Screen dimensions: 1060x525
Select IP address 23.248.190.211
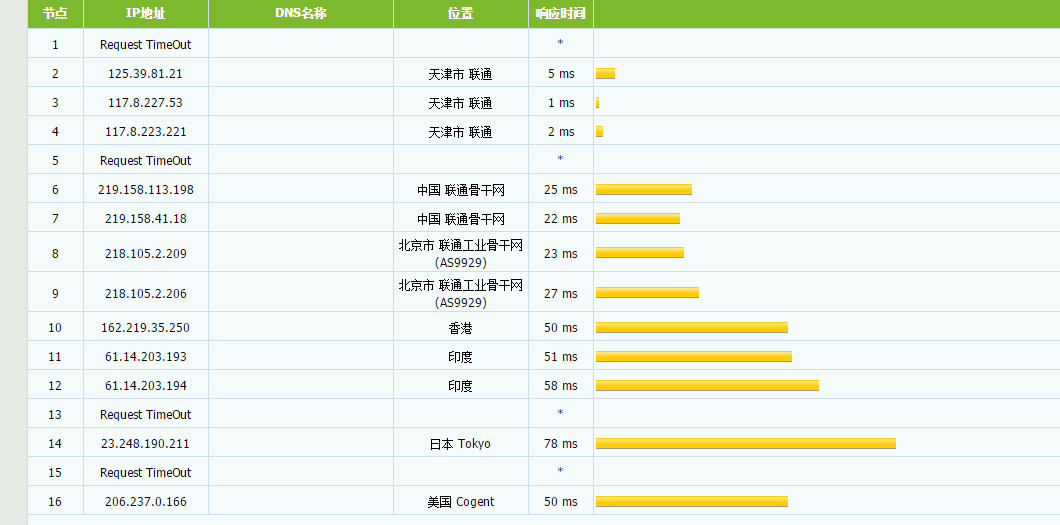pyautogui.click(x=145, y=444)
